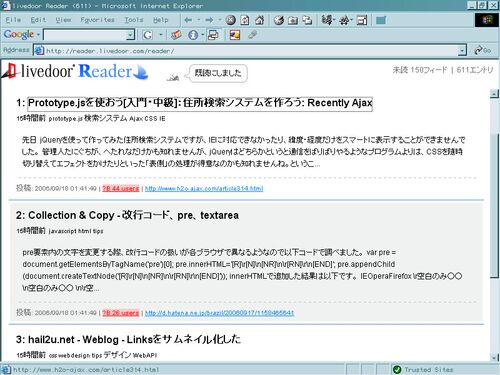Click the 'Trusted Sites' status bar text
This screenshot has width=500, height=375.
click(429, 370)
